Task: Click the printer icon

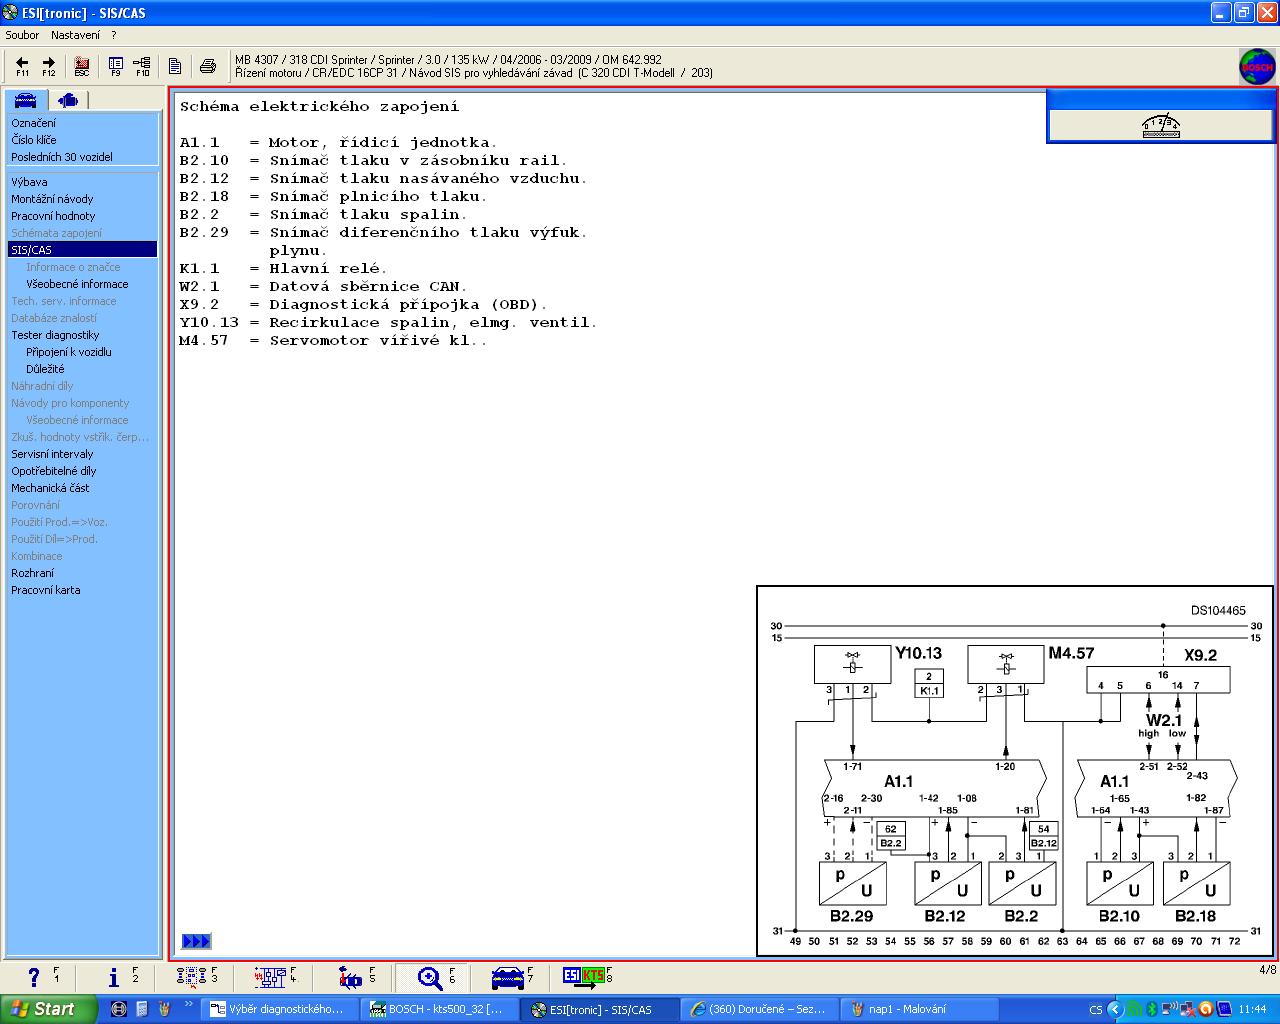Action: coord(207,66)
